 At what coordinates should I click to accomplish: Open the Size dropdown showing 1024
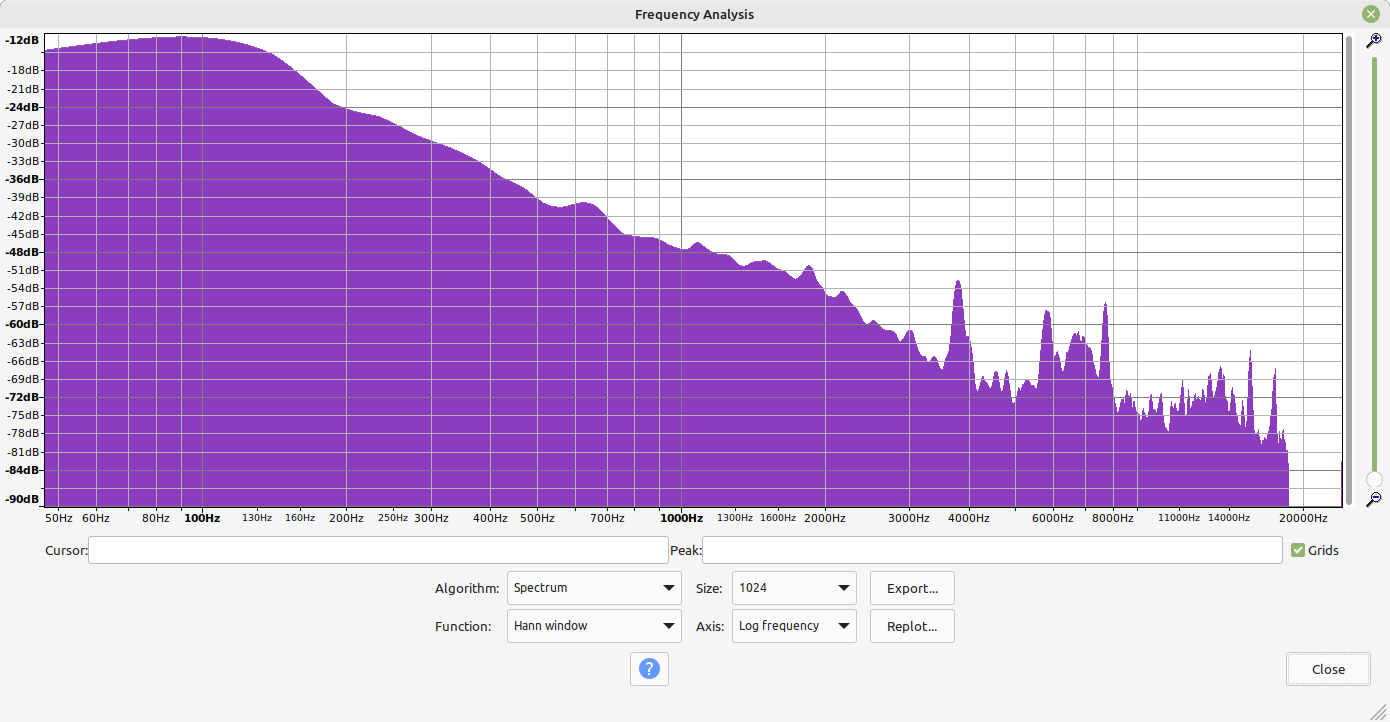coord(794,587)
